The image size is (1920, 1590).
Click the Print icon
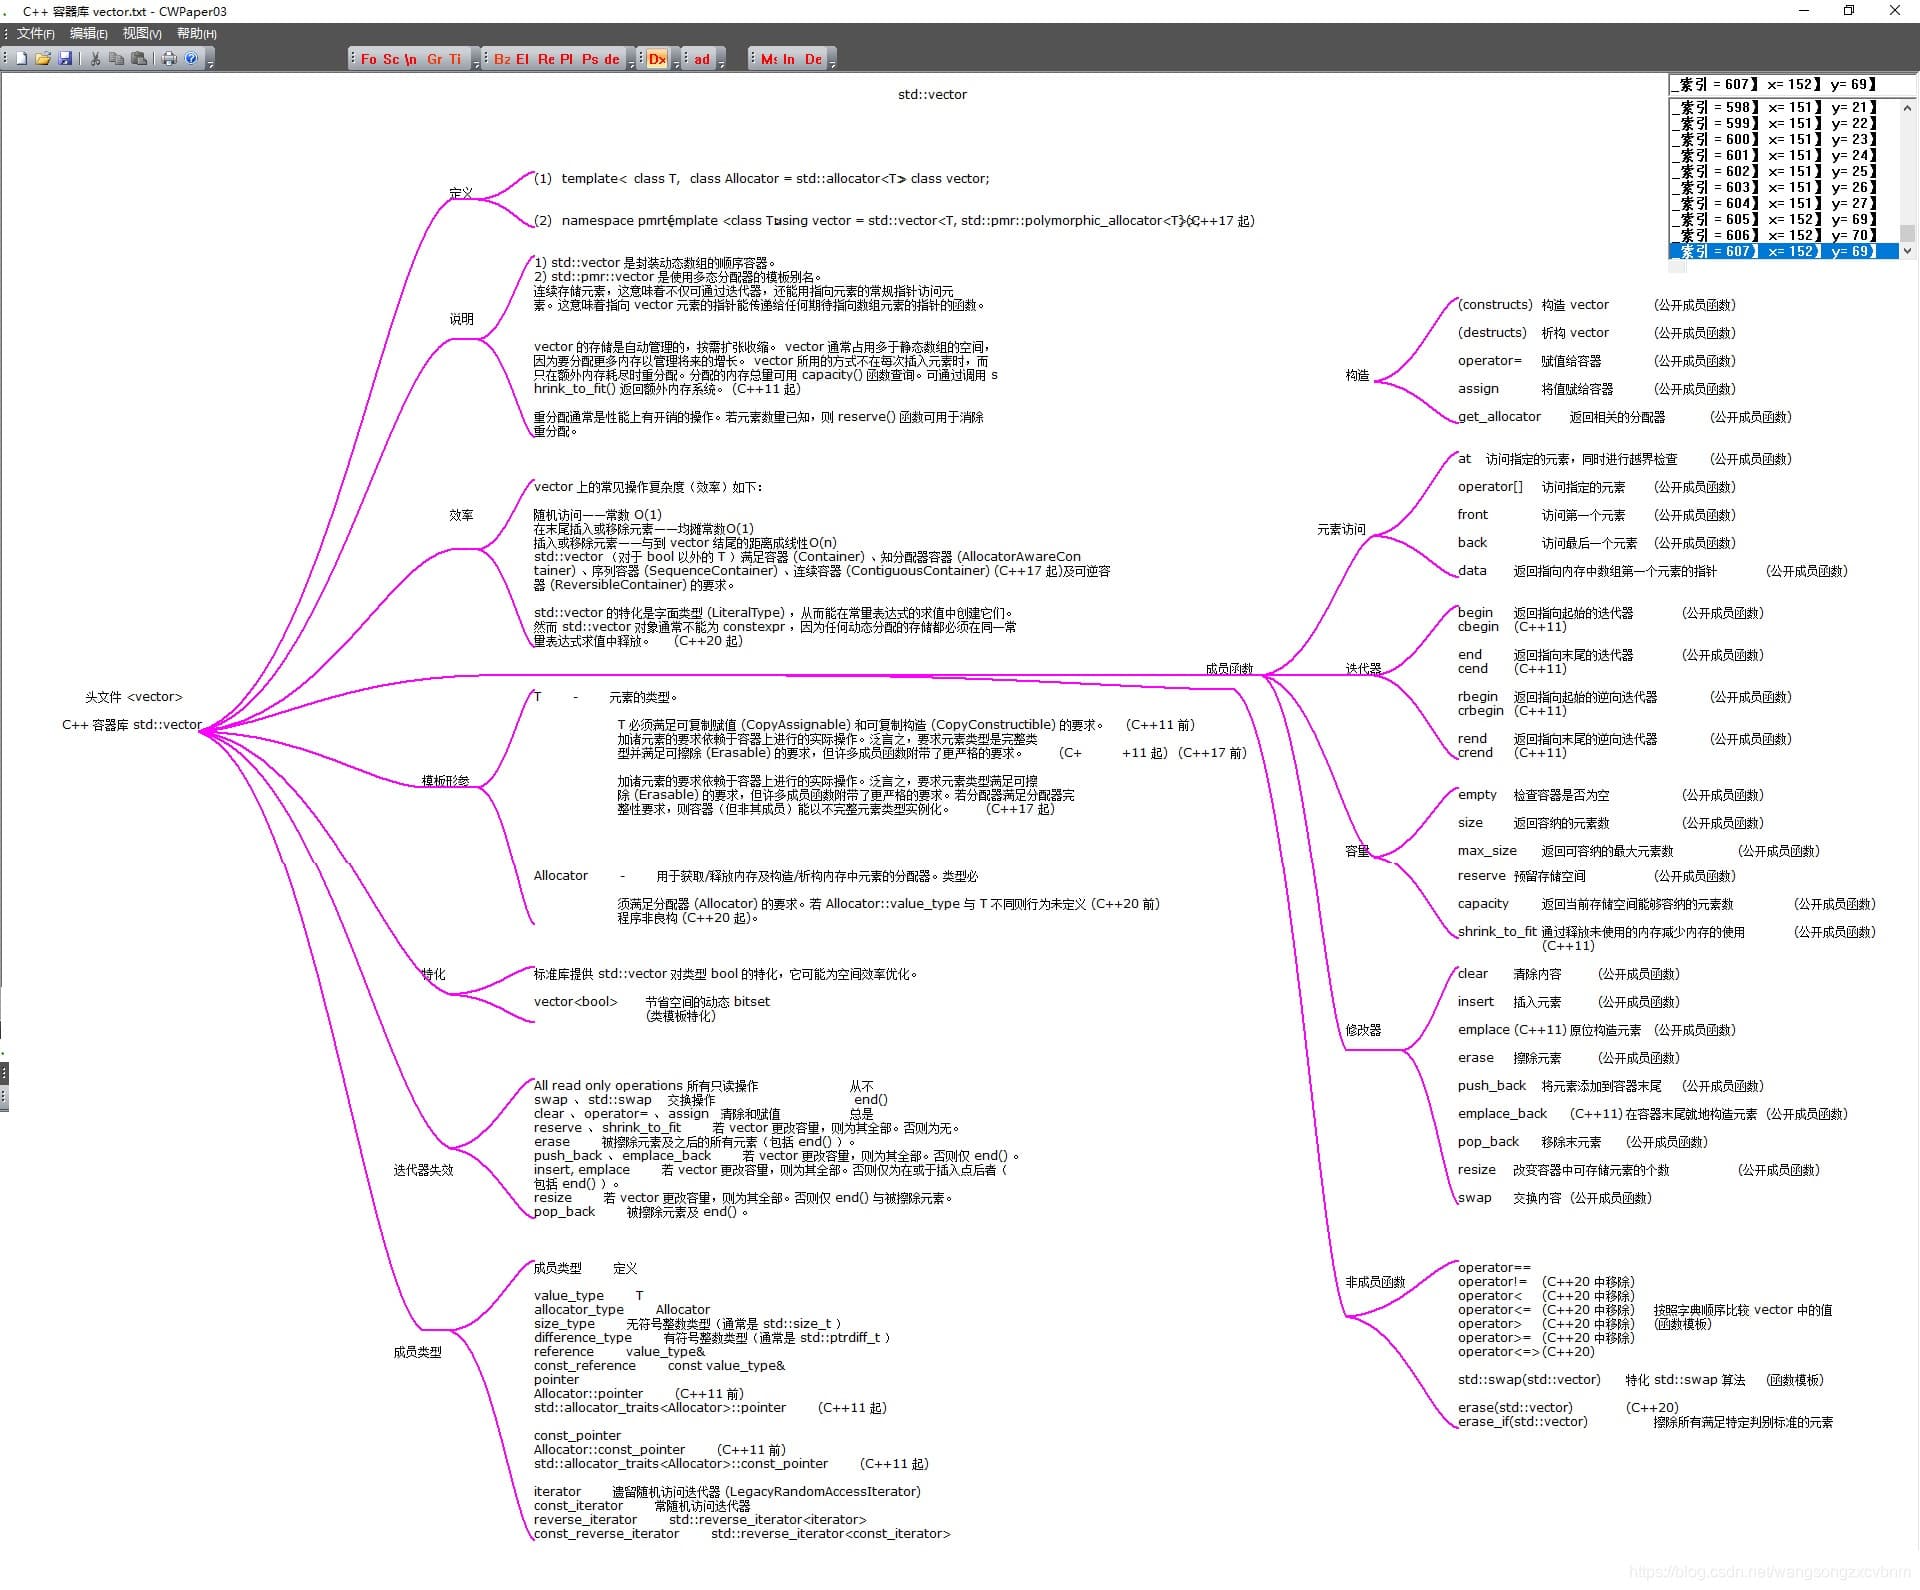pyautogui.click(x=169, y=59)
